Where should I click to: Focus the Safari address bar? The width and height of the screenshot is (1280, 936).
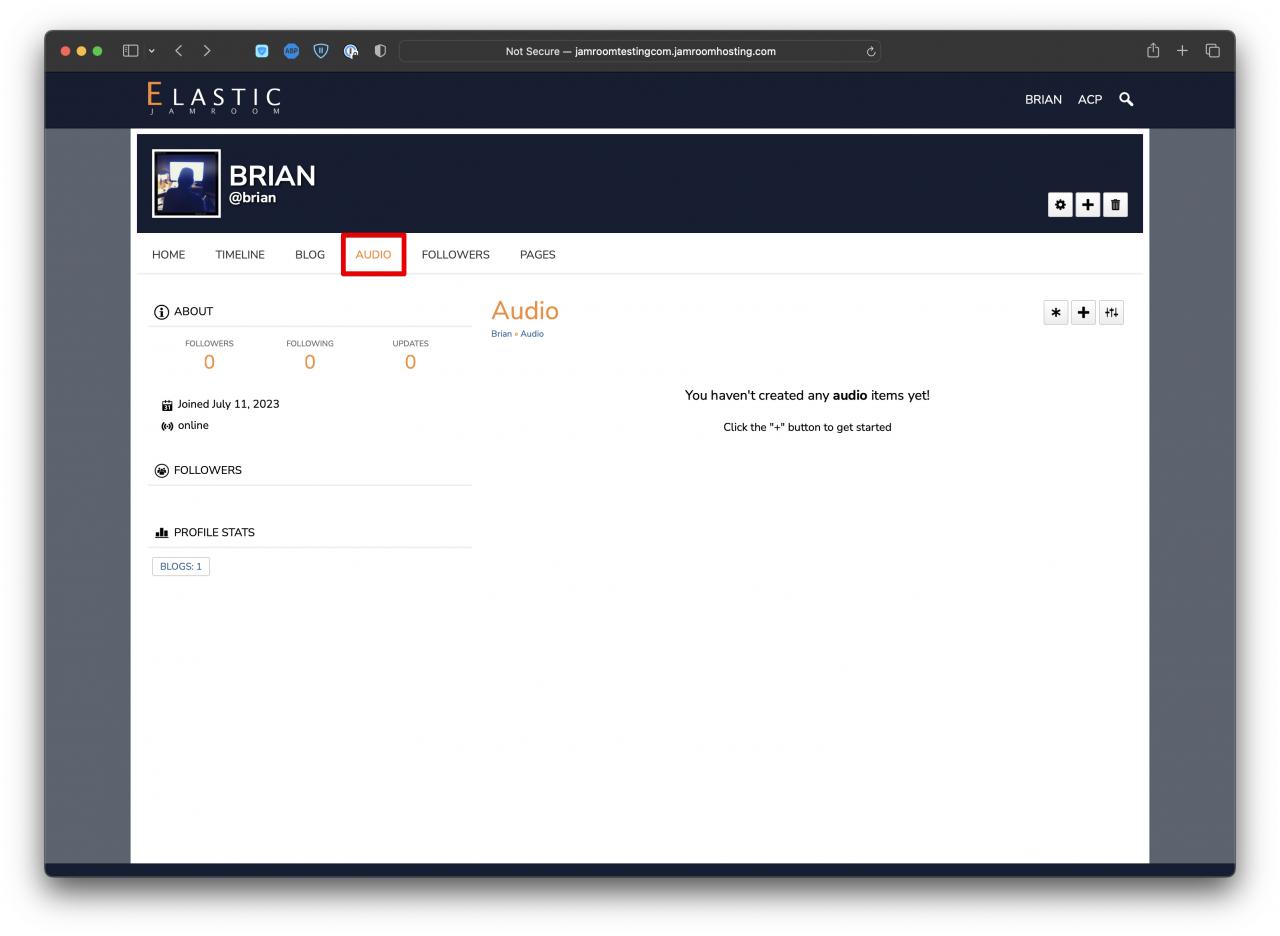[x=640, y=51]
